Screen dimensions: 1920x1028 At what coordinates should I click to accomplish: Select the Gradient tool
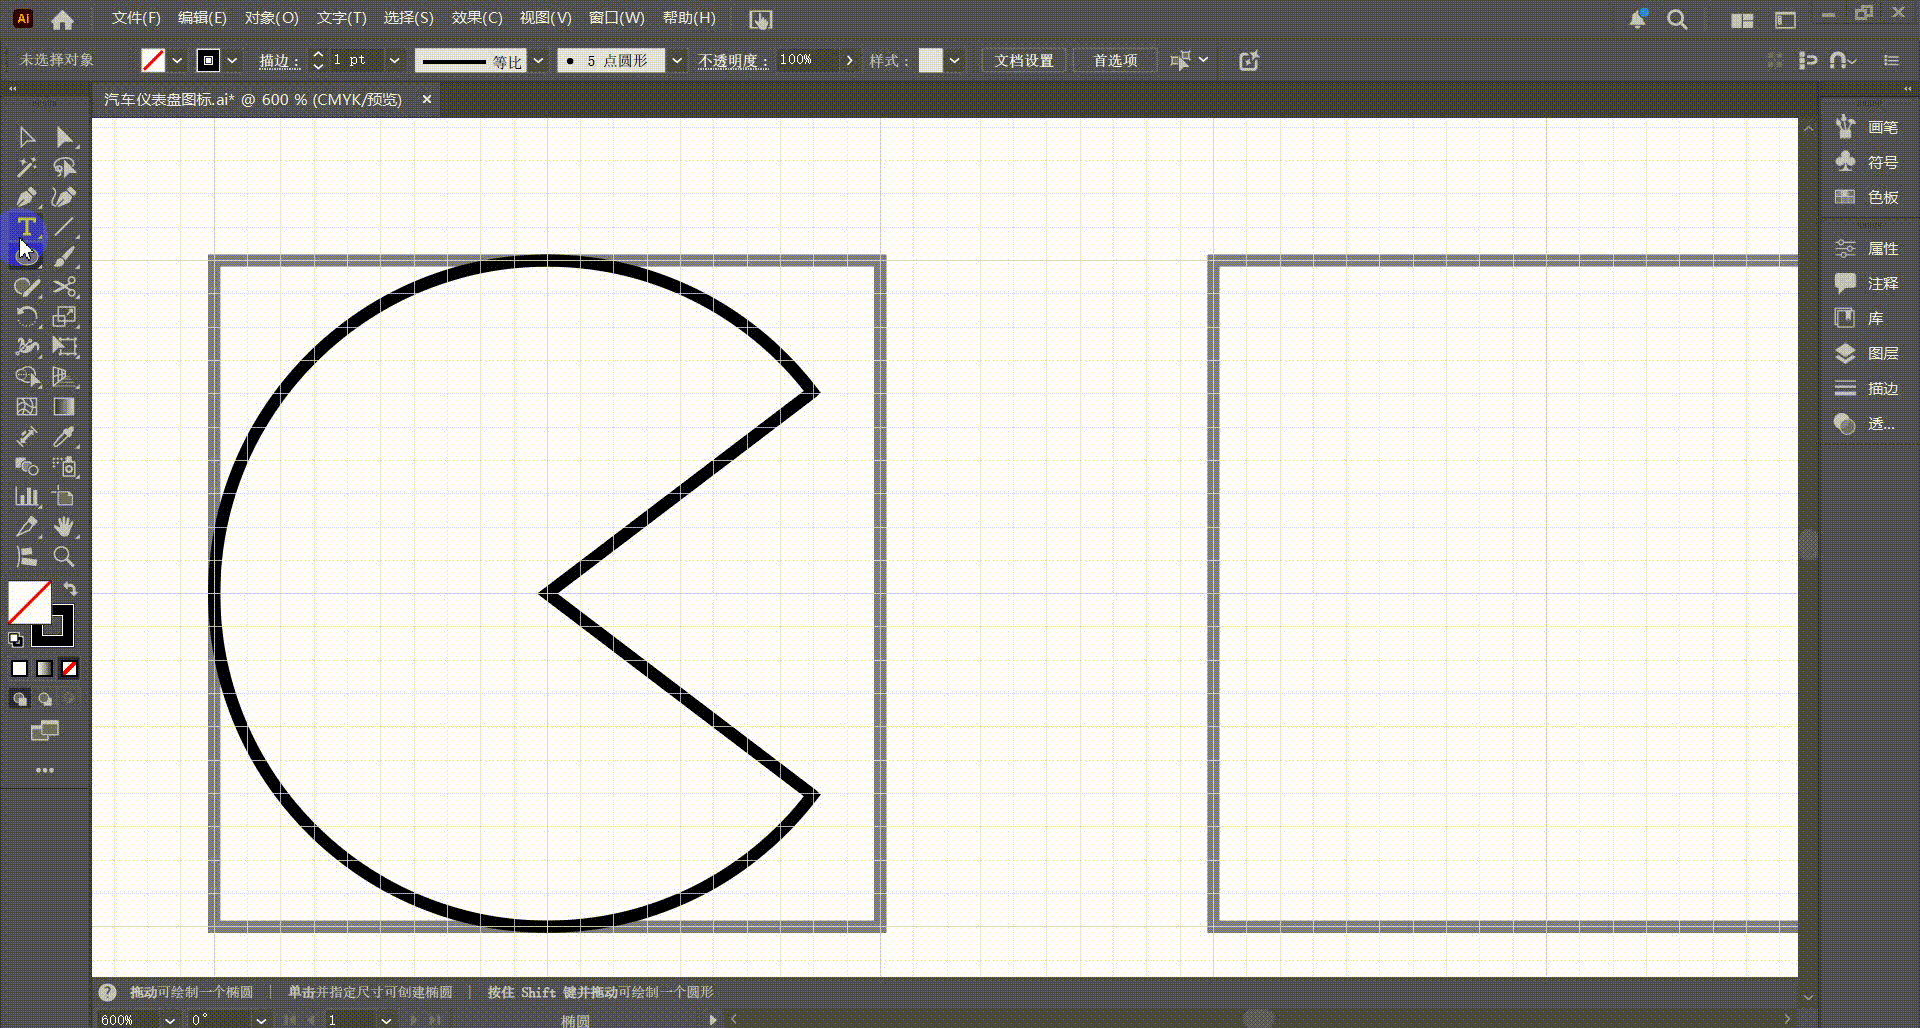tap(64, 407)
